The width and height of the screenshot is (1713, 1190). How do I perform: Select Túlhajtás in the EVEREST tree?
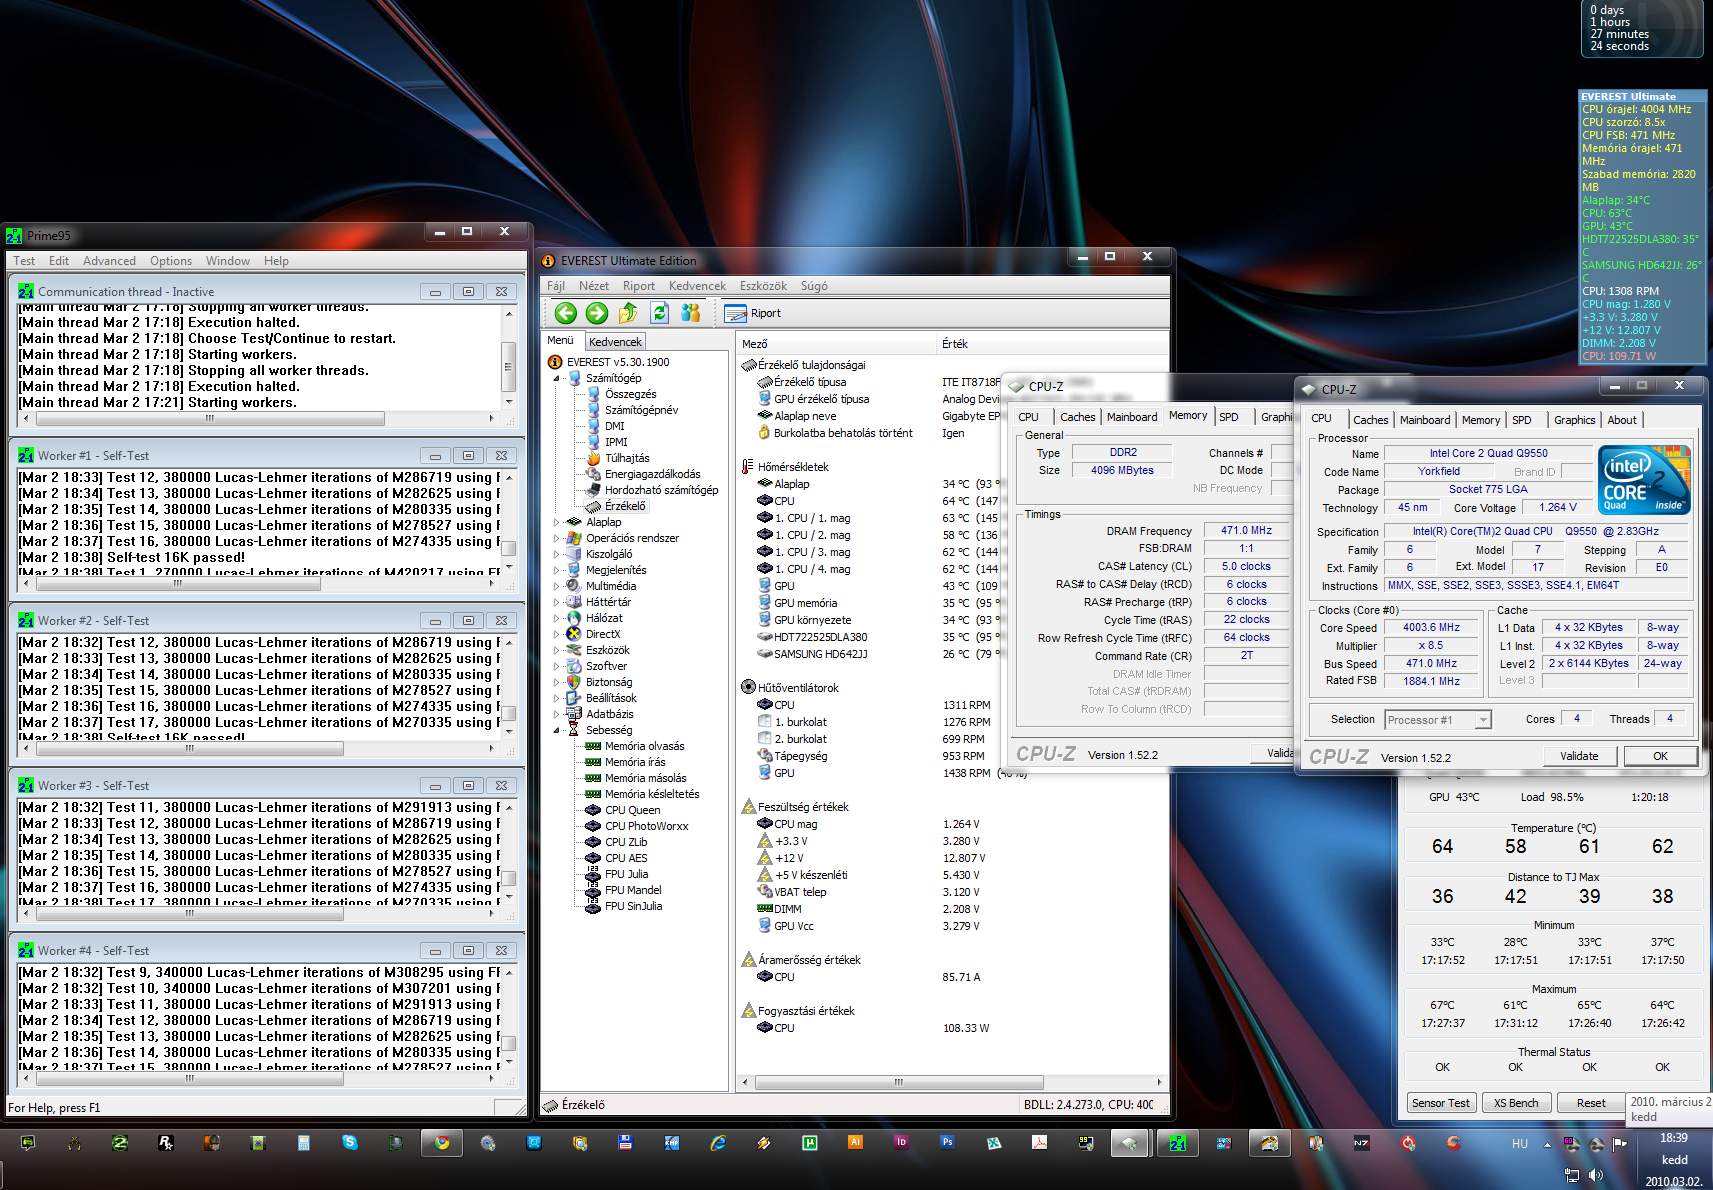click(626, 458)
